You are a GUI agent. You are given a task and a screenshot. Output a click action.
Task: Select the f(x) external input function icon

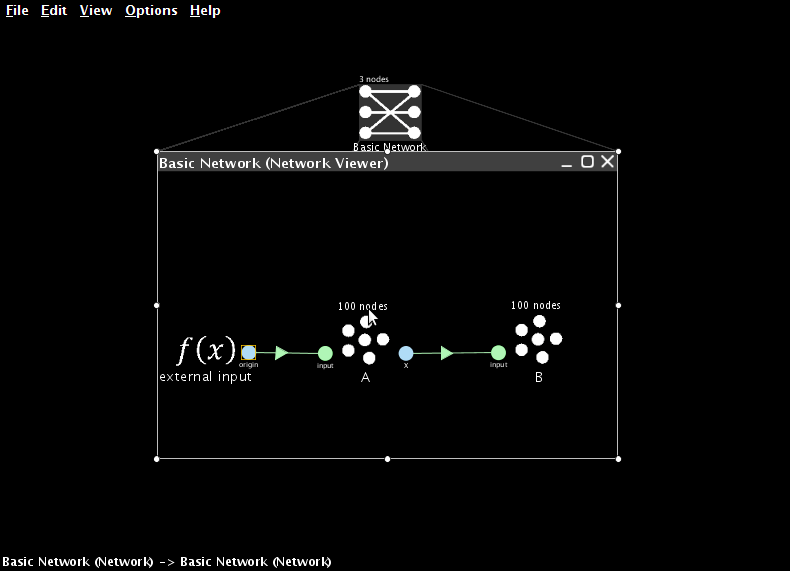coord(207,350)
